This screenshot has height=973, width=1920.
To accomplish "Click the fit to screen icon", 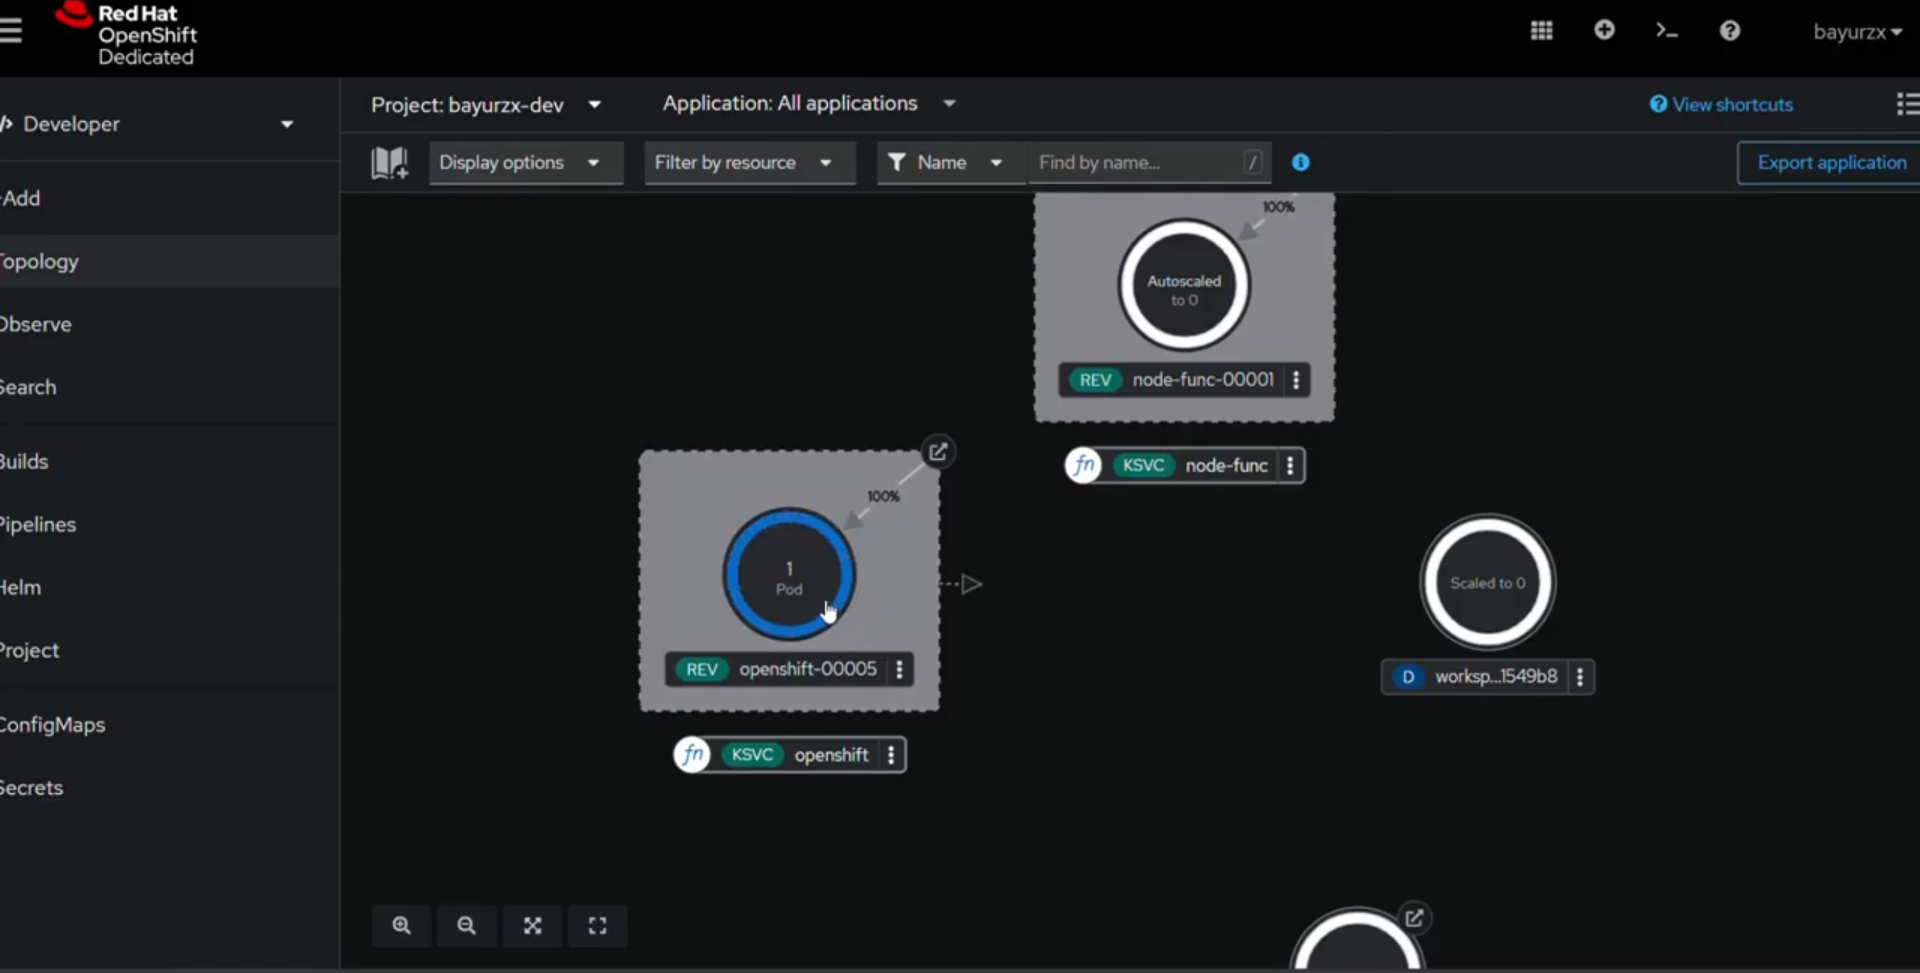I will point(532,926).
